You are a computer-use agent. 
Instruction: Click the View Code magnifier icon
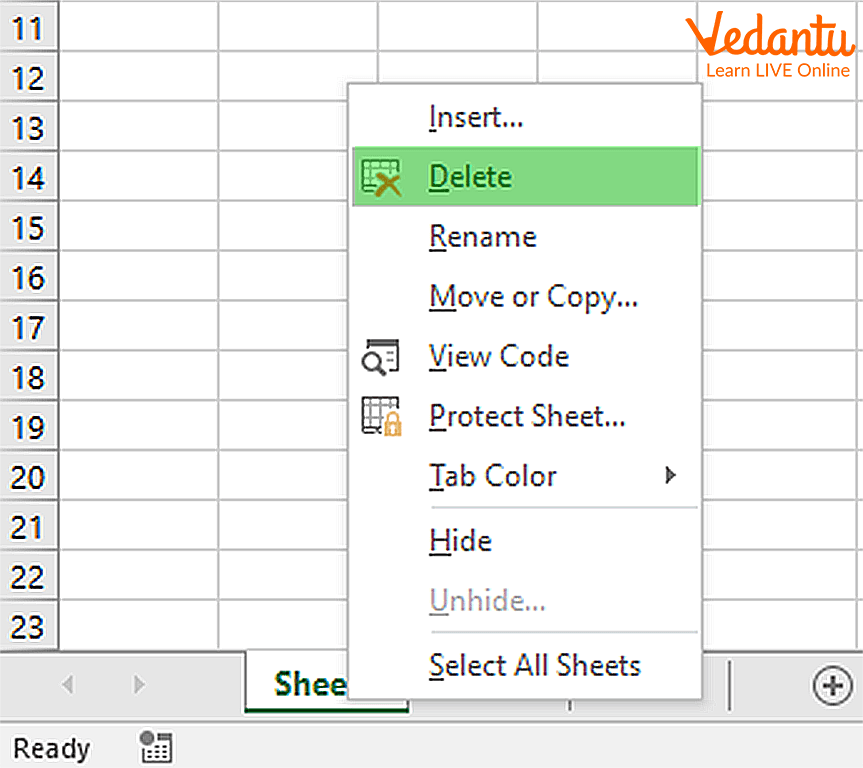coord(381,357)
